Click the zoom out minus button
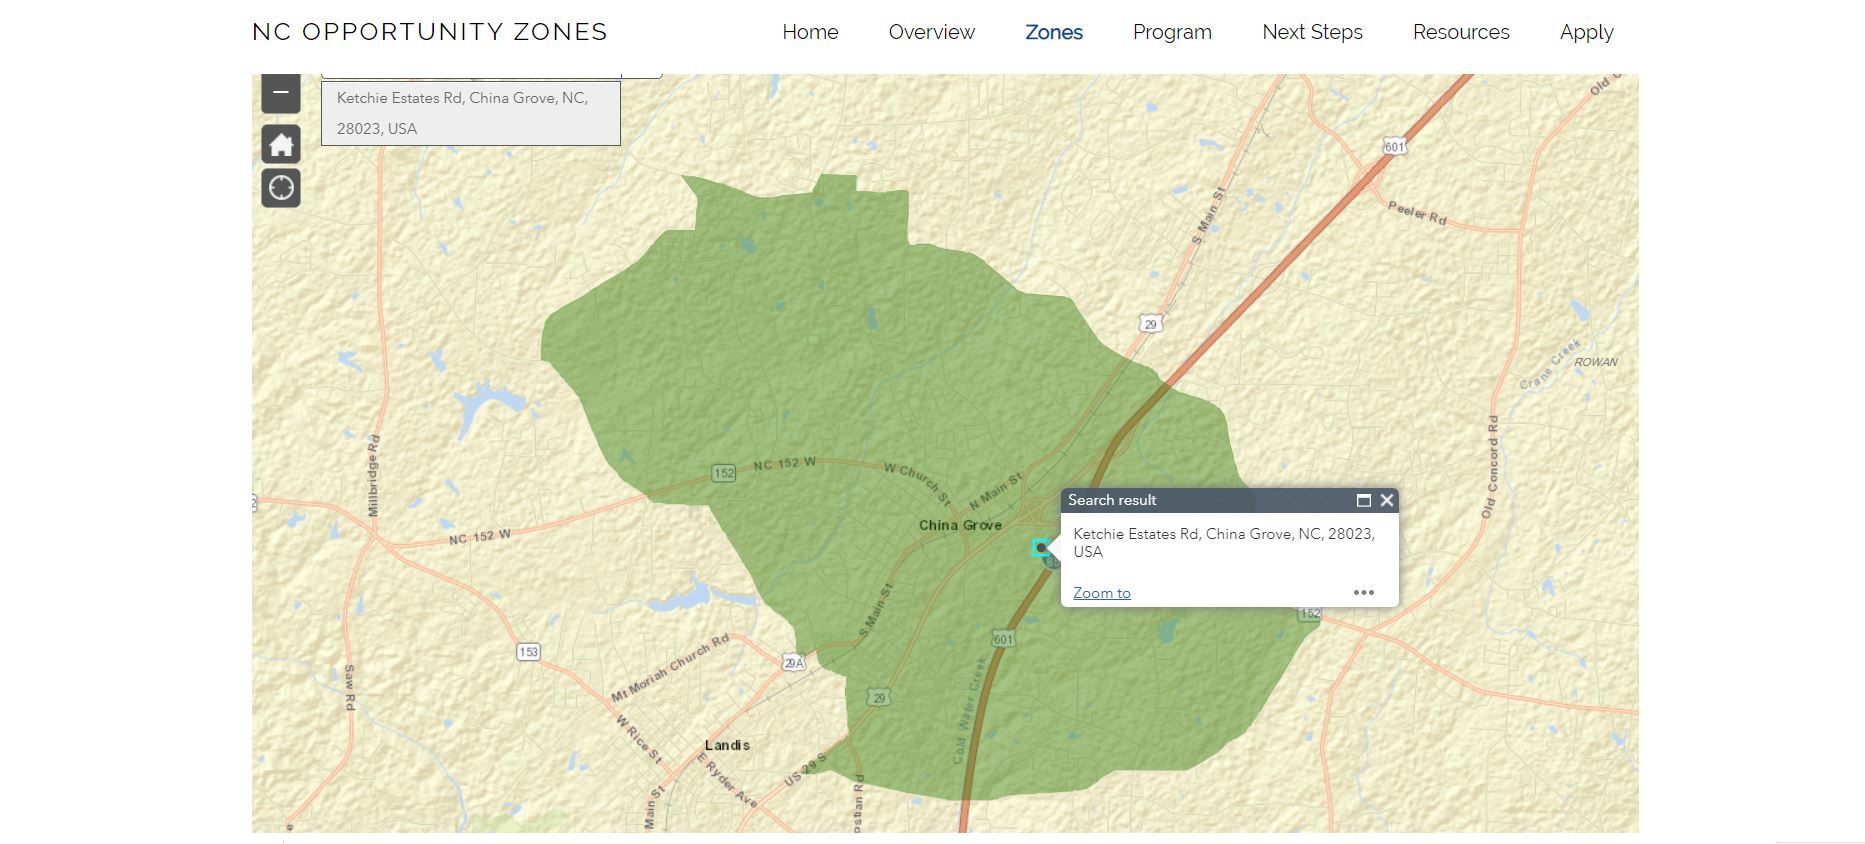Screen dimensions: 1865x844 [281, 93]
